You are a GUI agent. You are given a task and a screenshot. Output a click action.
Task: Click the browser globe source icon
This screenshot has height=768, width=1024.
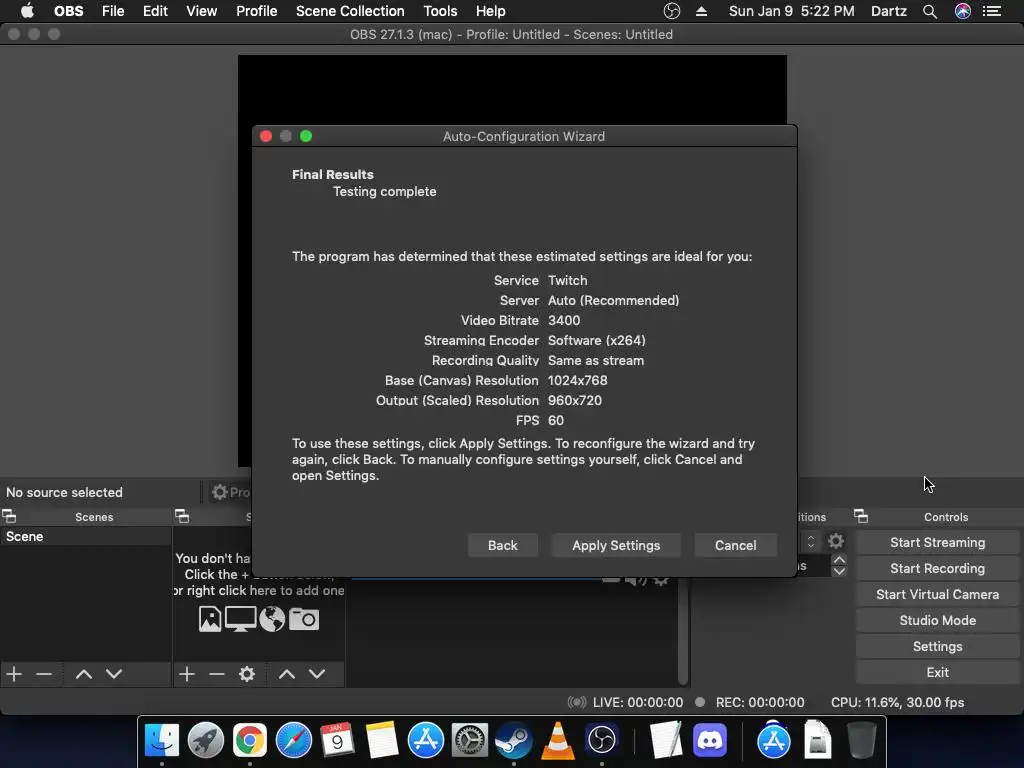272,619
